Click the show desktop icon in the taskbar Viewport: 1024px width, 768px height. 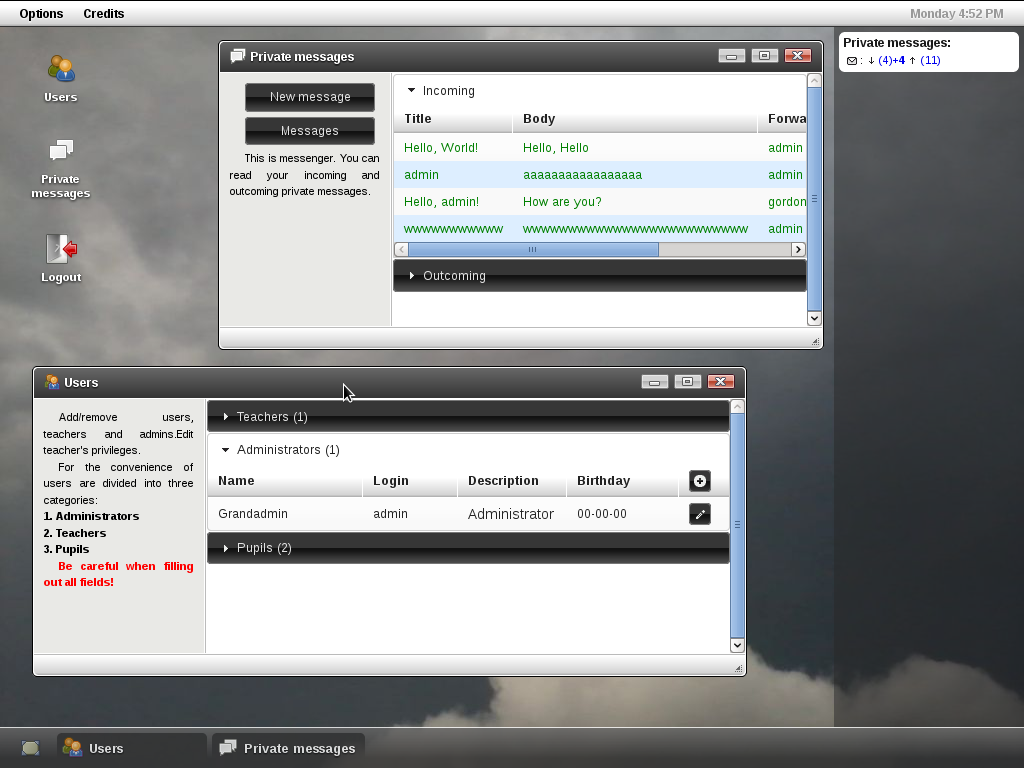point(29,747)
